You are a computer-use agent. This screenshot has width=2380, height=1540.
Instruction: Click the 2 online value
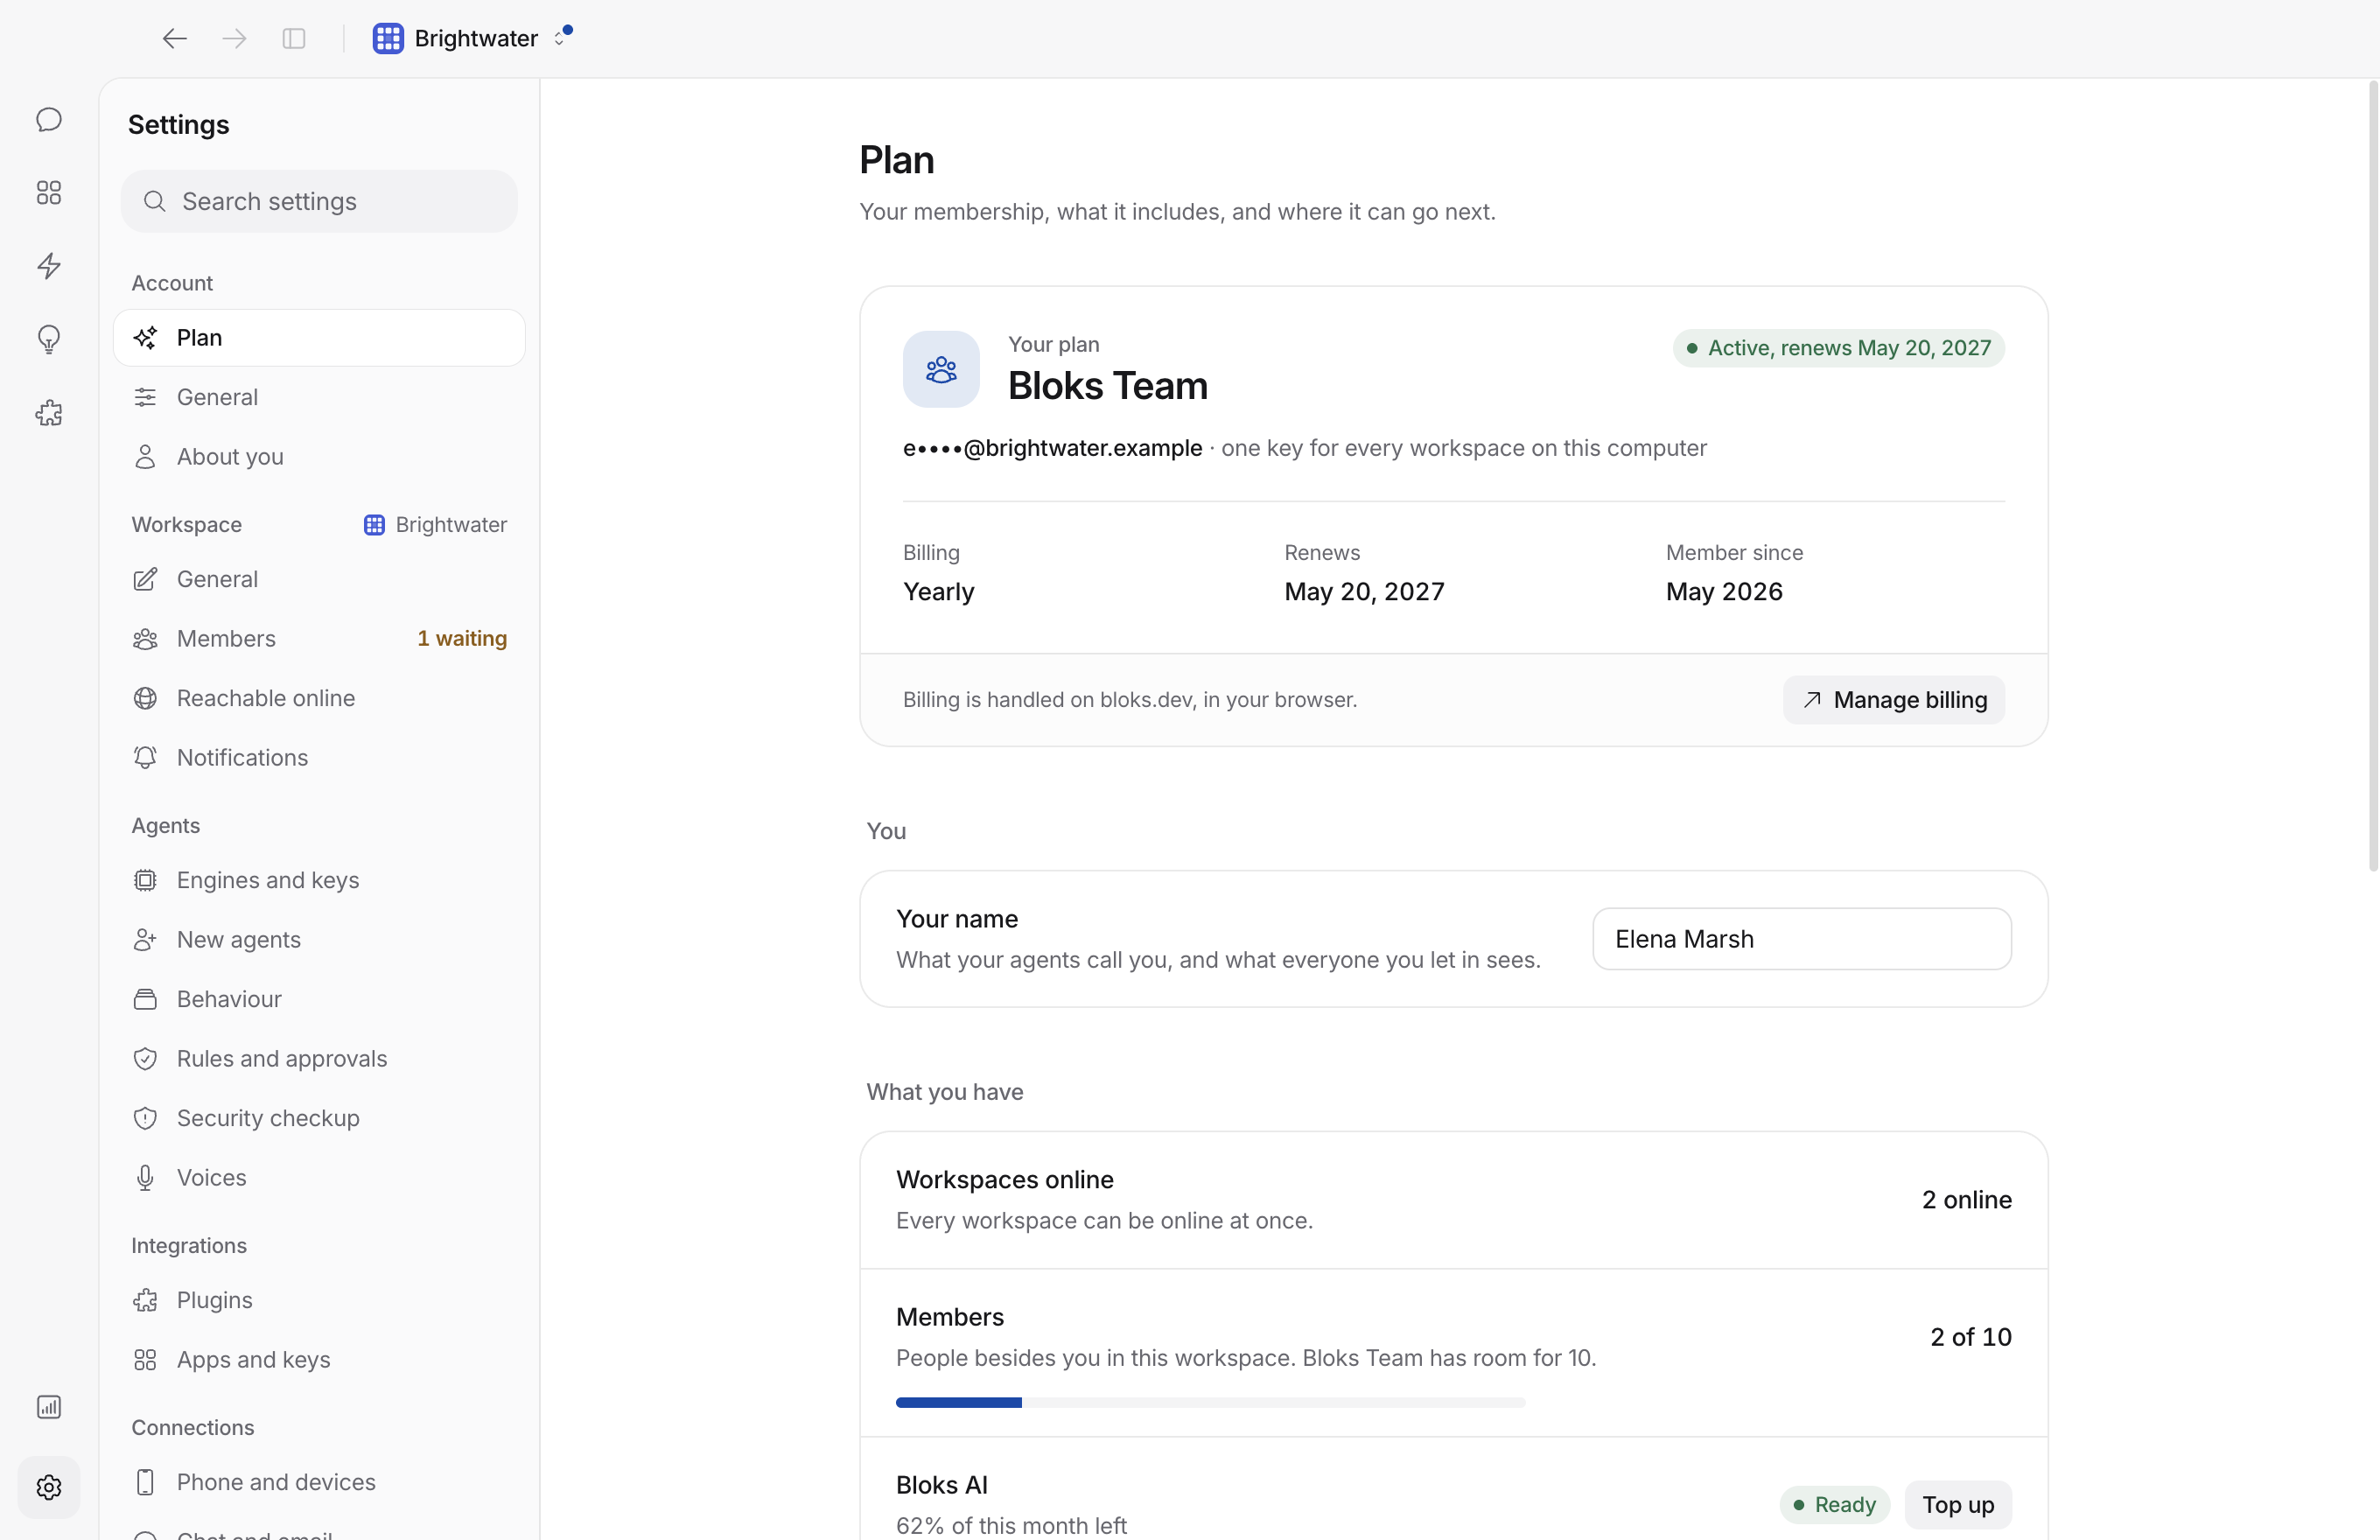[x=1966, y=1200]
